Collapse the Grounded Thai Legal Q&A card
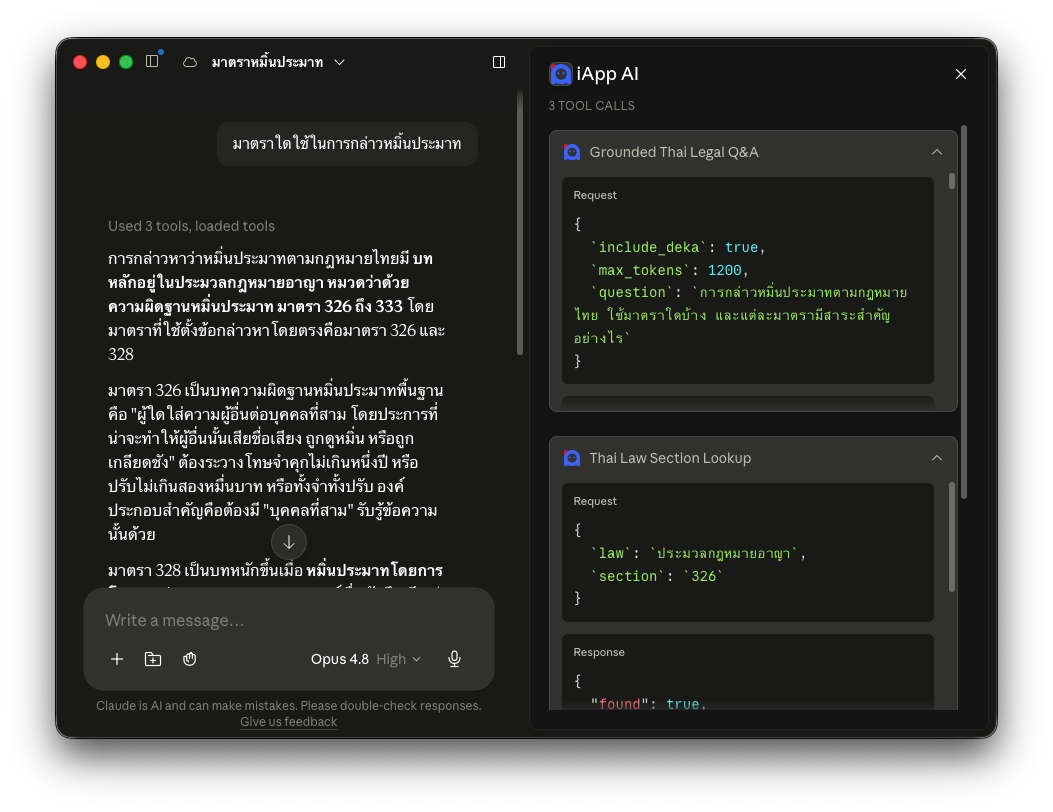This screenshot has height=812, width=1053. click(937, 152)
